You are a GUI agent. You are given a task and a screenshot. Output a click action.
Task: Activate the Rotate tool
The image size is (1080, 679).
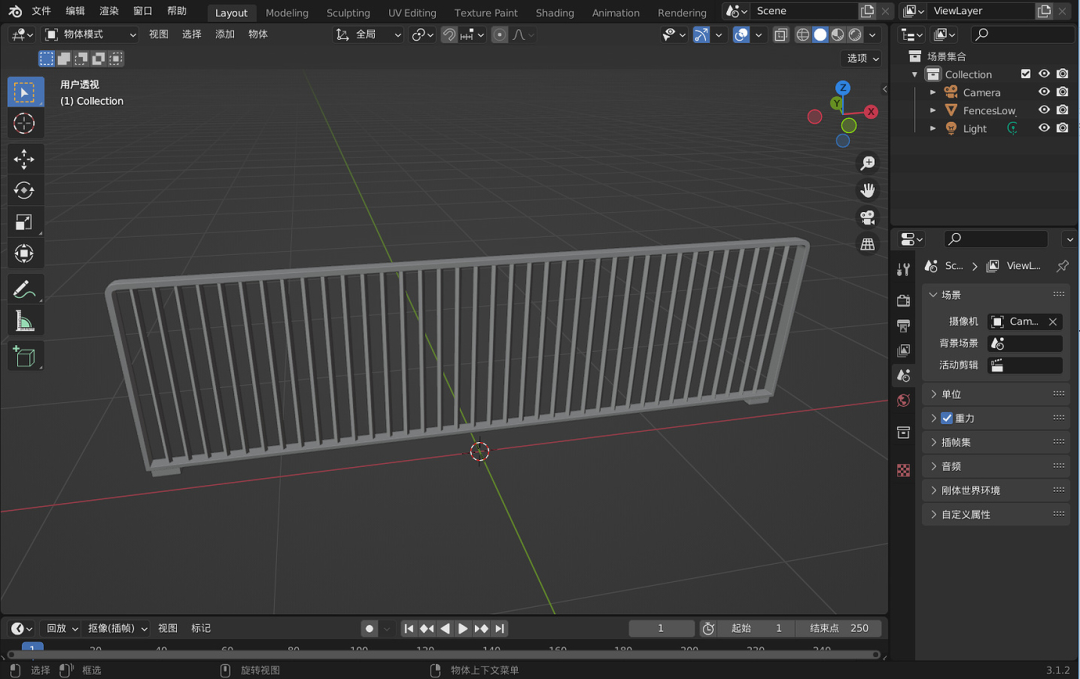25,191
